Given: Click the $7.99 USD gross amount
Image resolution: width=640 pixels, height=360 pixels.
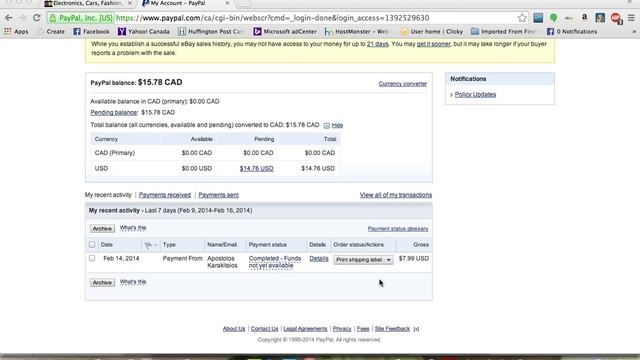Looking at the screenshot, I should [414, 258].
